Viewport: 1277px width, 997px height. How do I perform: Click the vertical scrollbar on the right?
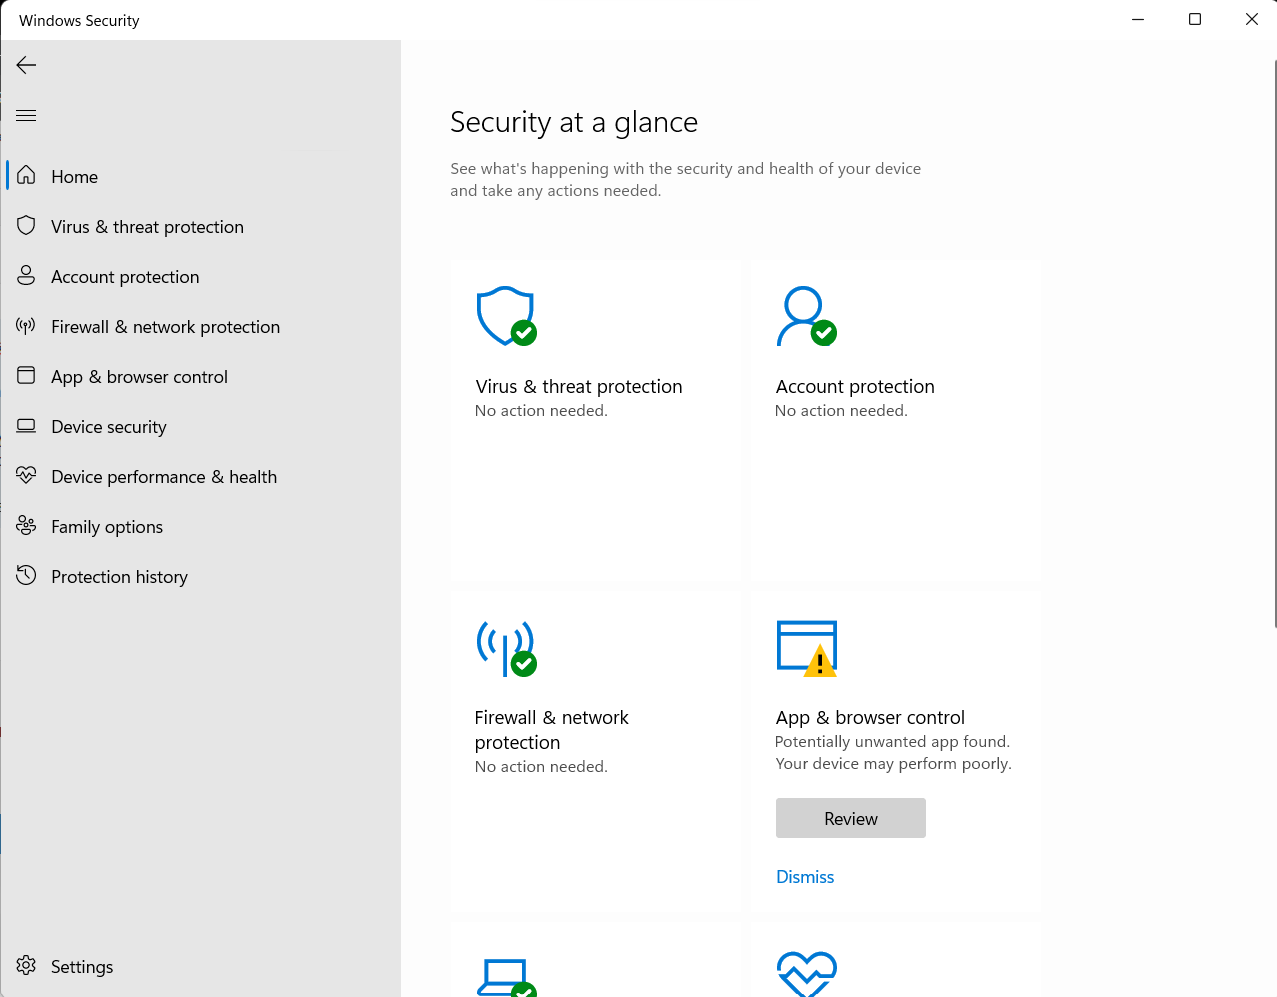pos(1274,343)
